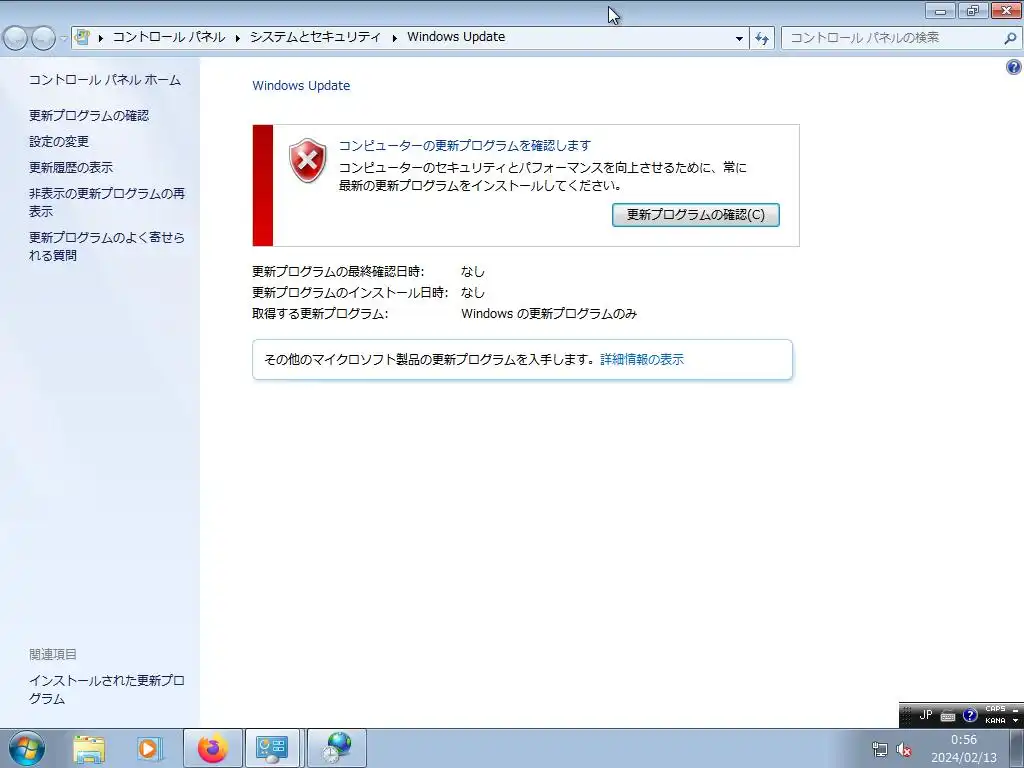Click the control panel icon in the address bar
Screen dimensions: 1024x768
tap(82, 37)
